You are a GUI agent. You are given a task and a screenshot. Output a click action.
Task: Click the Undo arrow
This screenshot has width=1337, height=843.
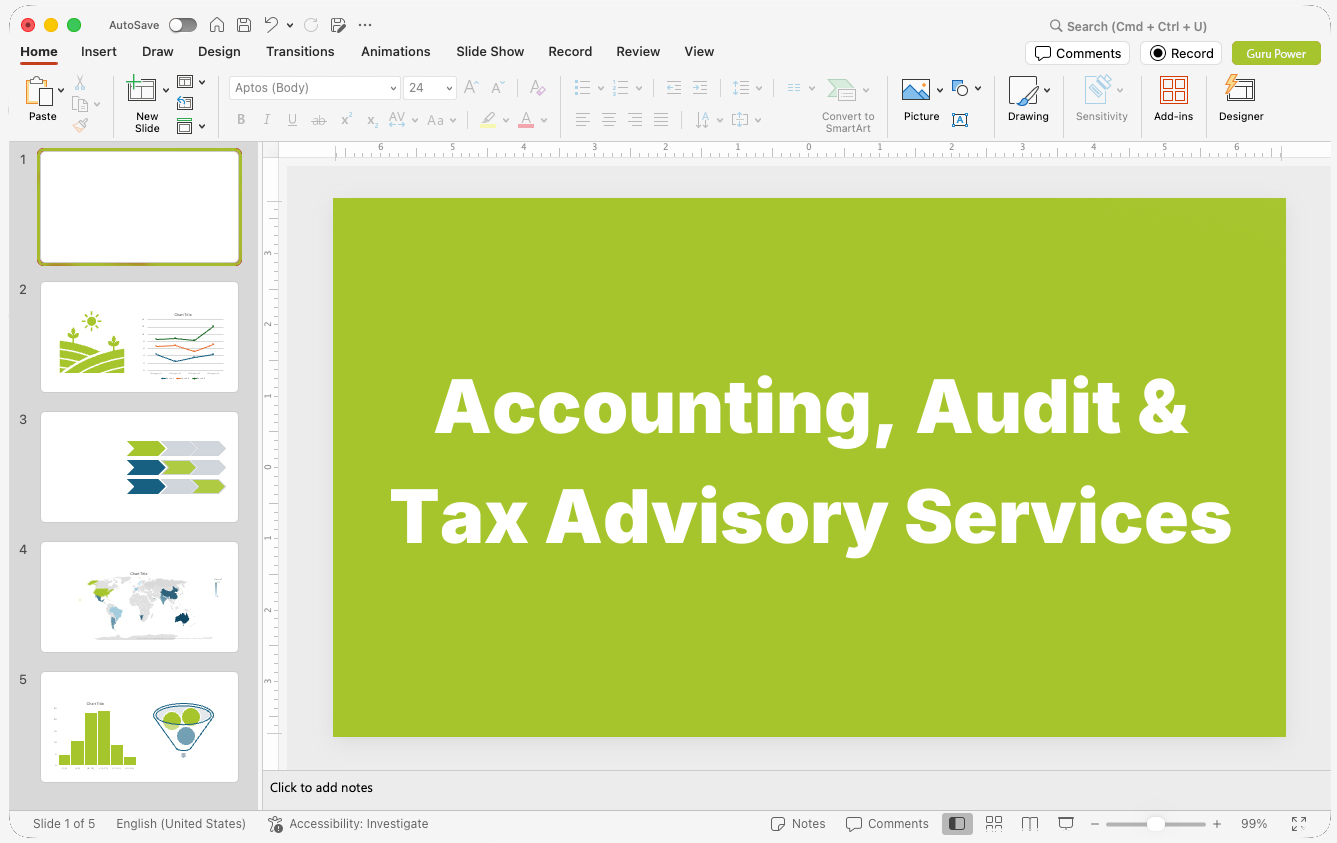pyautogui.click(x=271, y=25)
